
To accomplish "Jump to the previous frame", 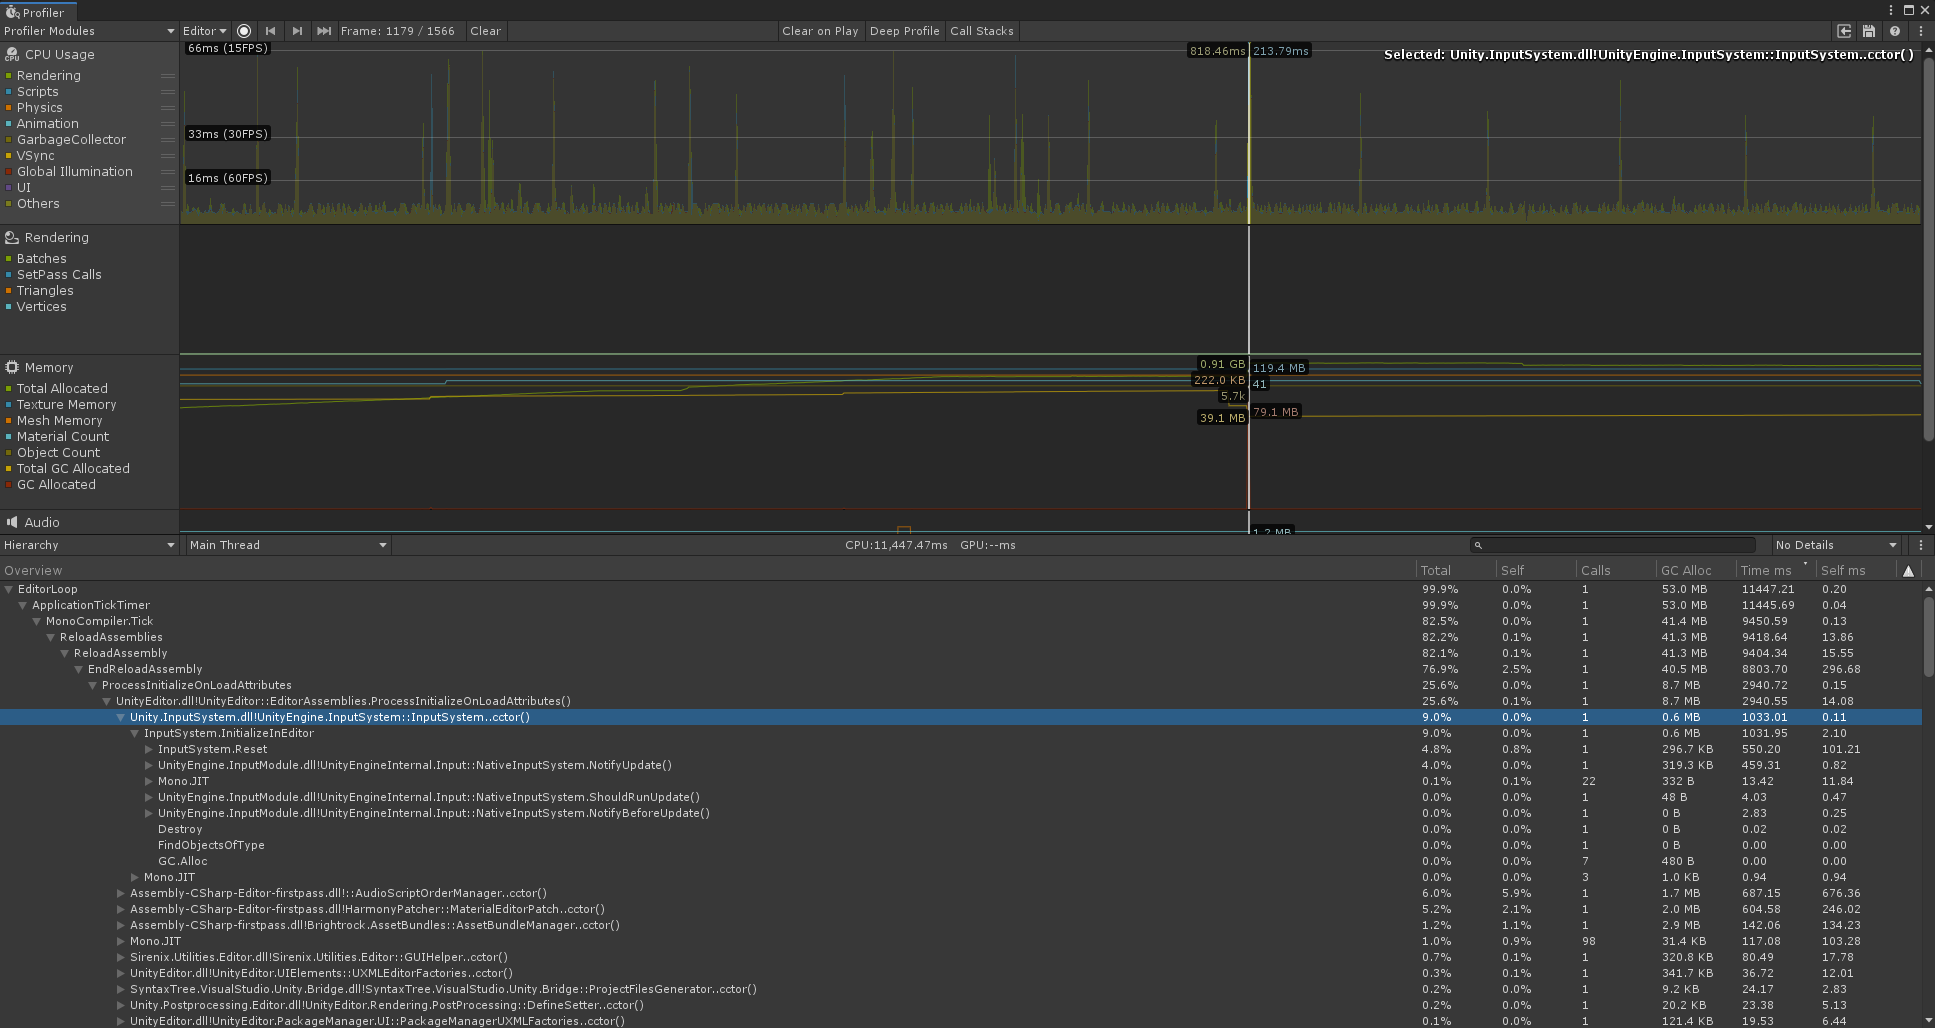I will (x=271, y=31).
